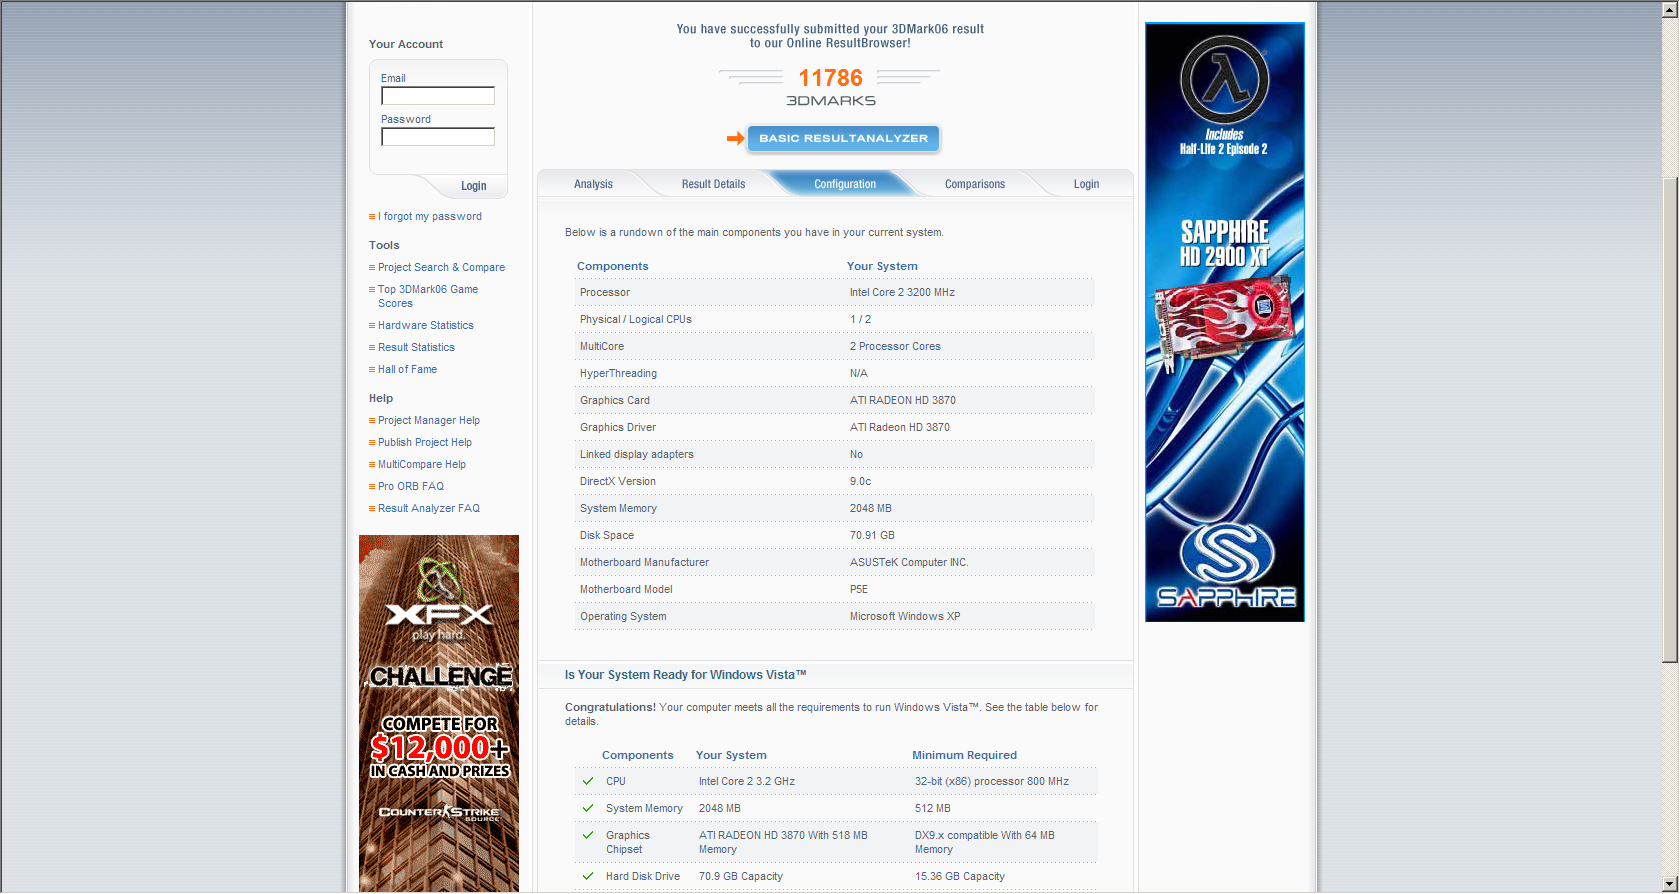The width and height of the screenshot is (1680, 894).
Task: Click the check icon beside Graphics Chipset
Action: [588, 835]
